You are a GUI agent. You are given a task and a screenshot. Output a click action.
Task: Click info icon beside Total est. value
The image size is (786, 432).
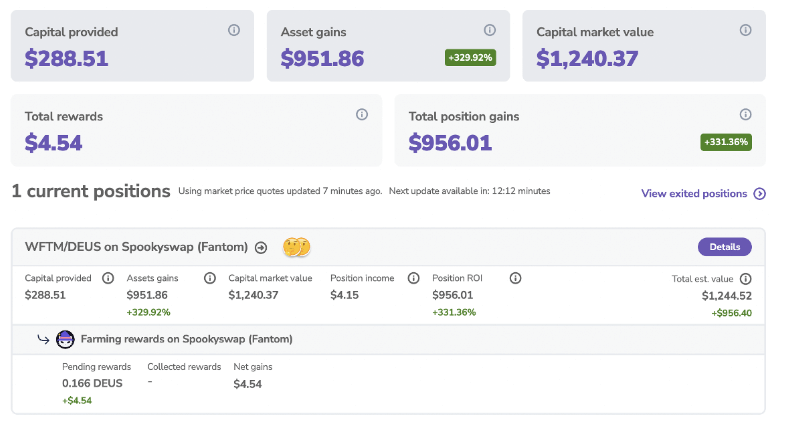click(x=745, y=278)
